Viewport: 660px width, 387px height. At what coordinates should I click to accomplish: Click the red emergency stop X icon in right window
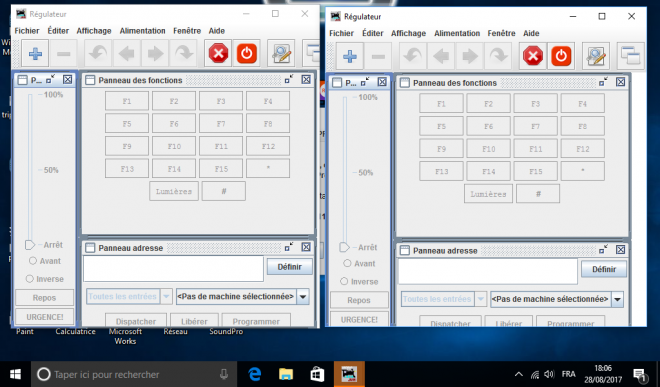tap(533, 56)
